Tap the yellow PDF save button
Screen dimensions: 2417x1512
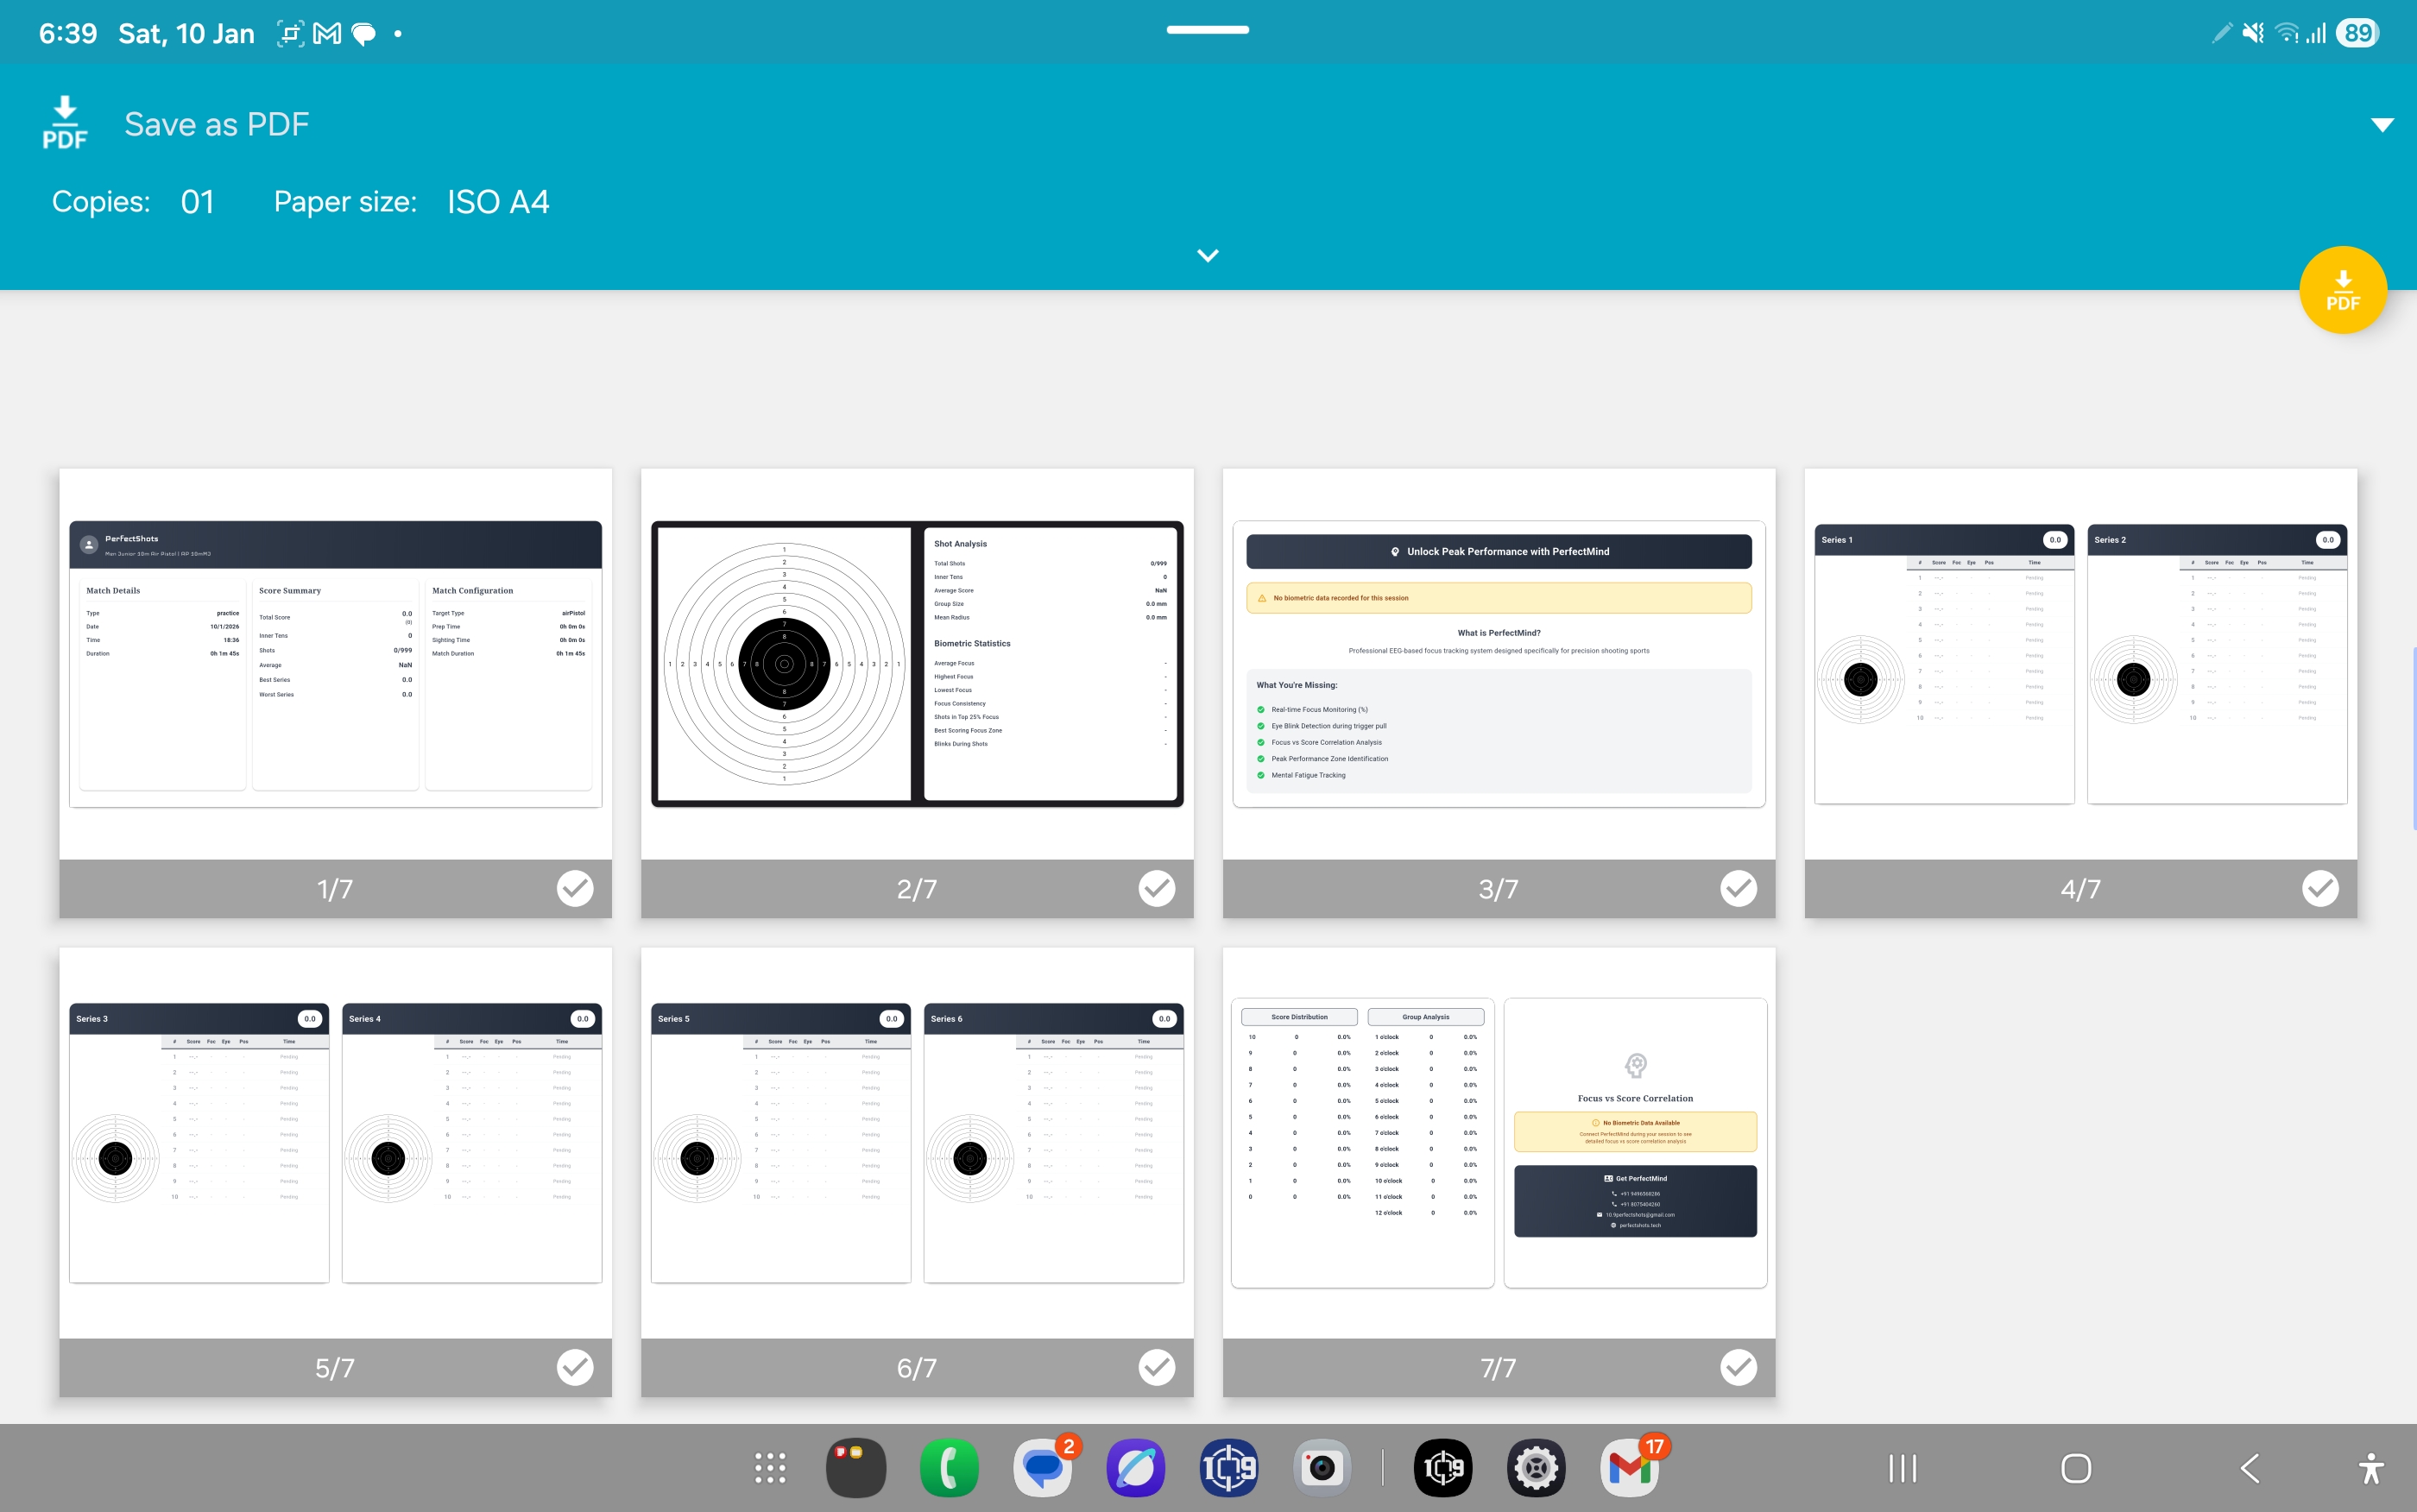click(x=2342, y=290)
